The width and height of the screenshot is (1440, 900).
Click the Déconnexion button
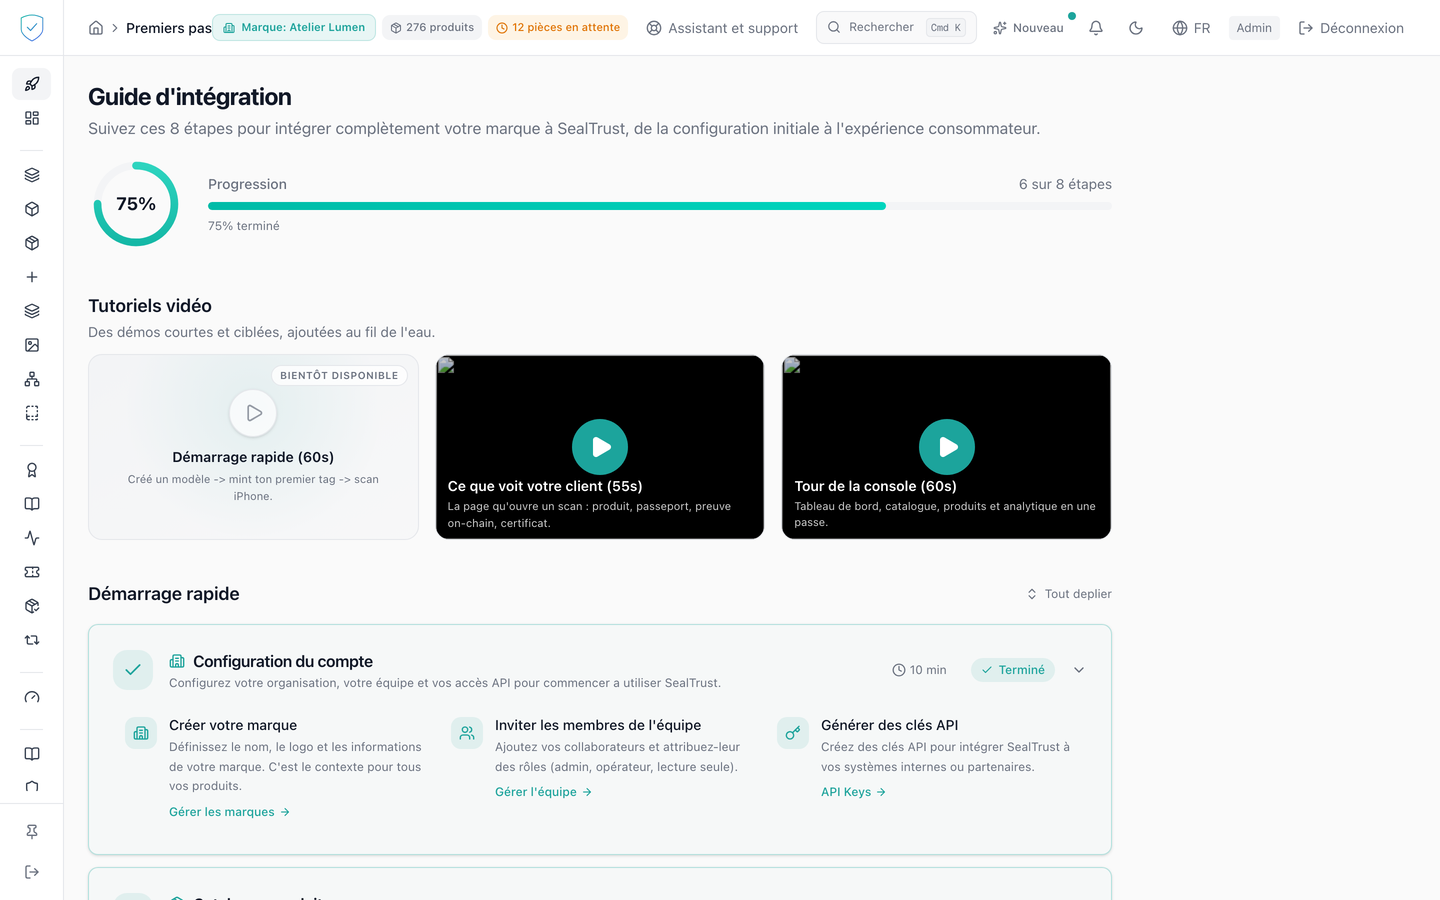pyautogui.click(x=1351, y=28)
